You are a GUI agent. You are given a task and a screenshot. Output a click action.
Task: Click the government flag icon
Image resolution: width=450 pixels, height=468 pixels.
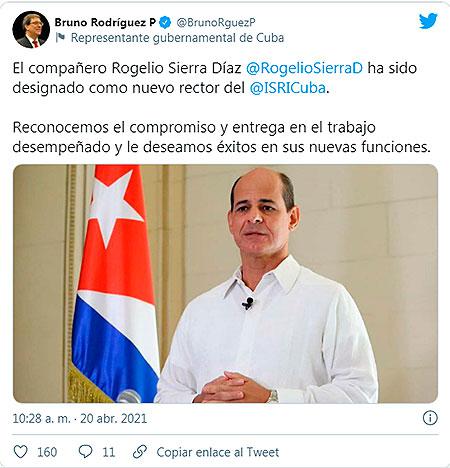60,38
